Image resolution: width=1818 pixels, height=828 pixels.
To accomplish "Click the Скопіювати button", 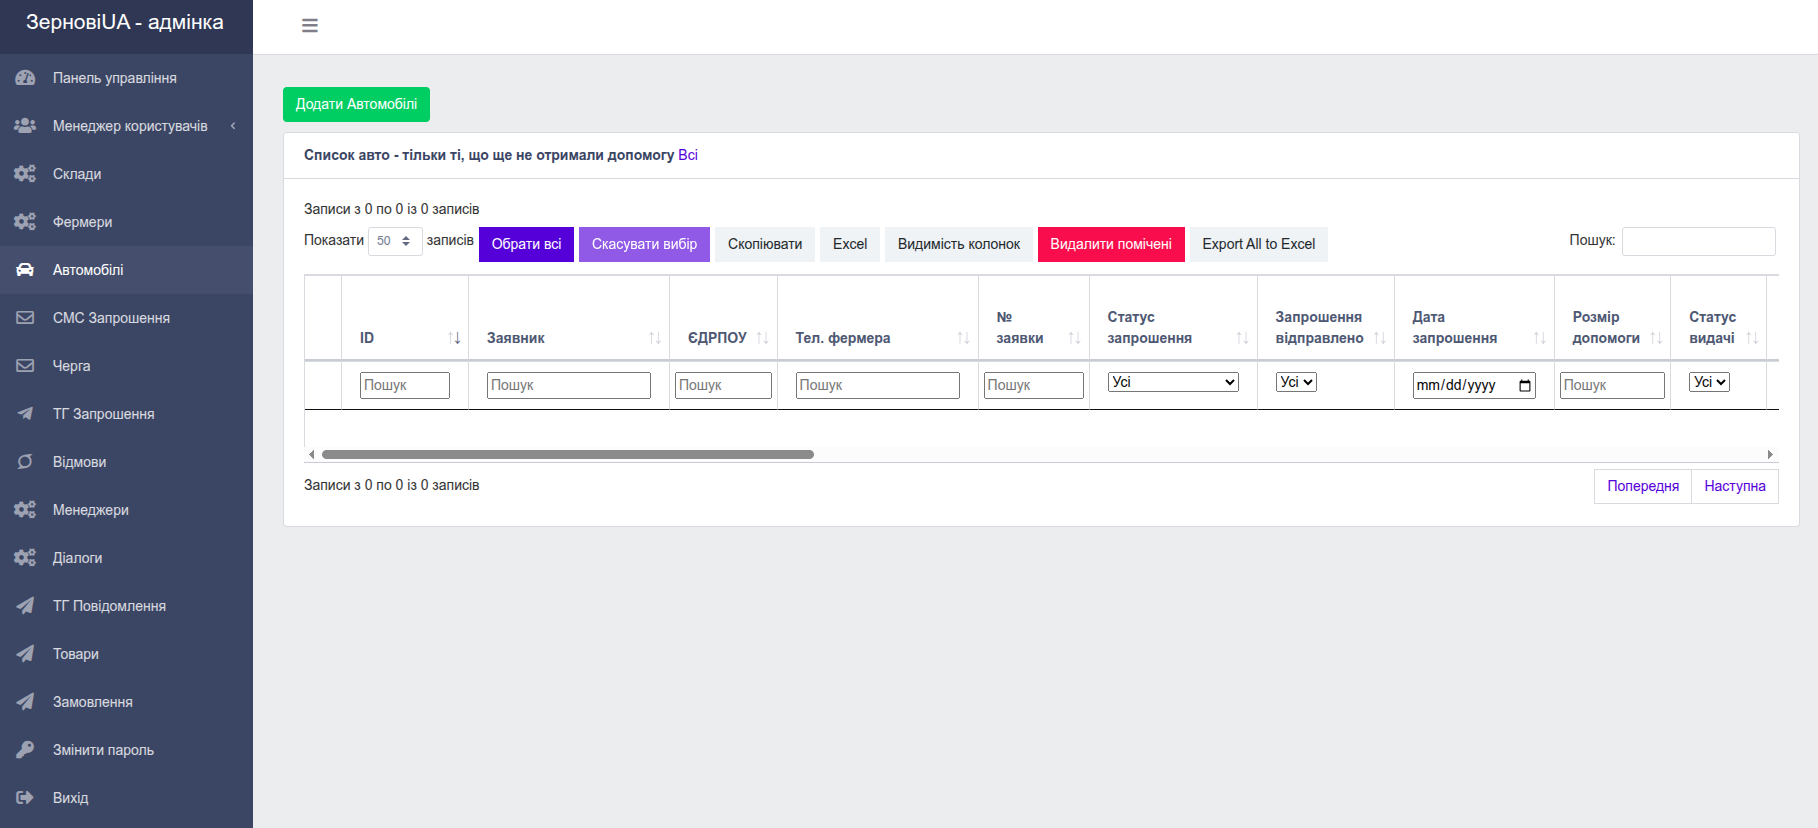I will tap(765, 244).
